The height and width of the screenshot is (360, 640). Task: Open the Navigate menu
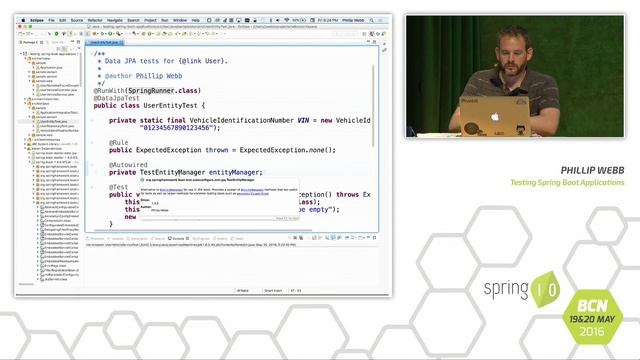[115, 20]
